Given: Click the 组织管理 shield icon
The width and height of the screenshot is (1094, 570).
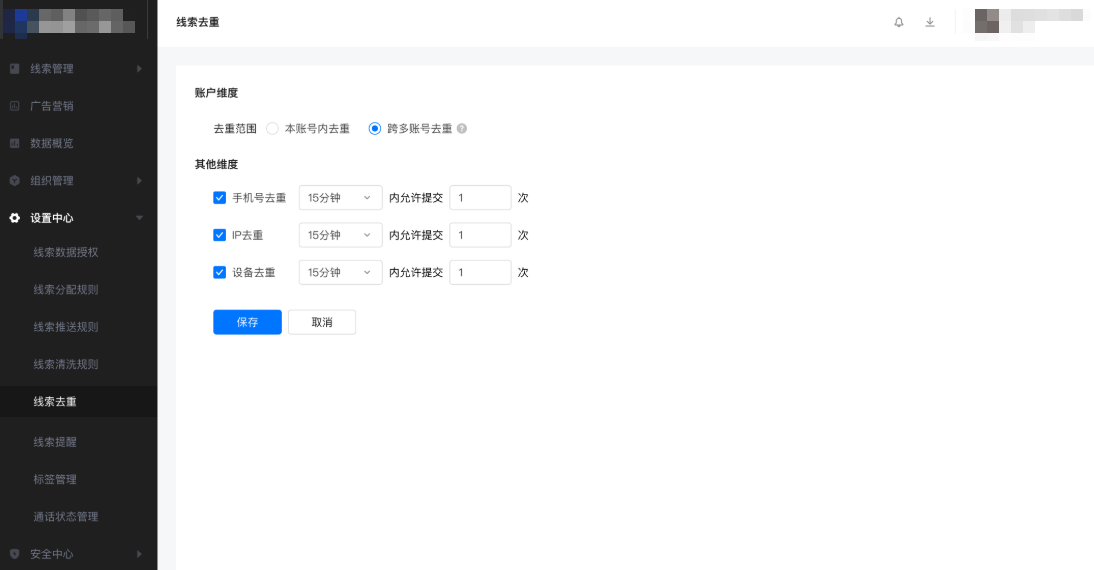Looking at the screenshot, I should [15, 181].
